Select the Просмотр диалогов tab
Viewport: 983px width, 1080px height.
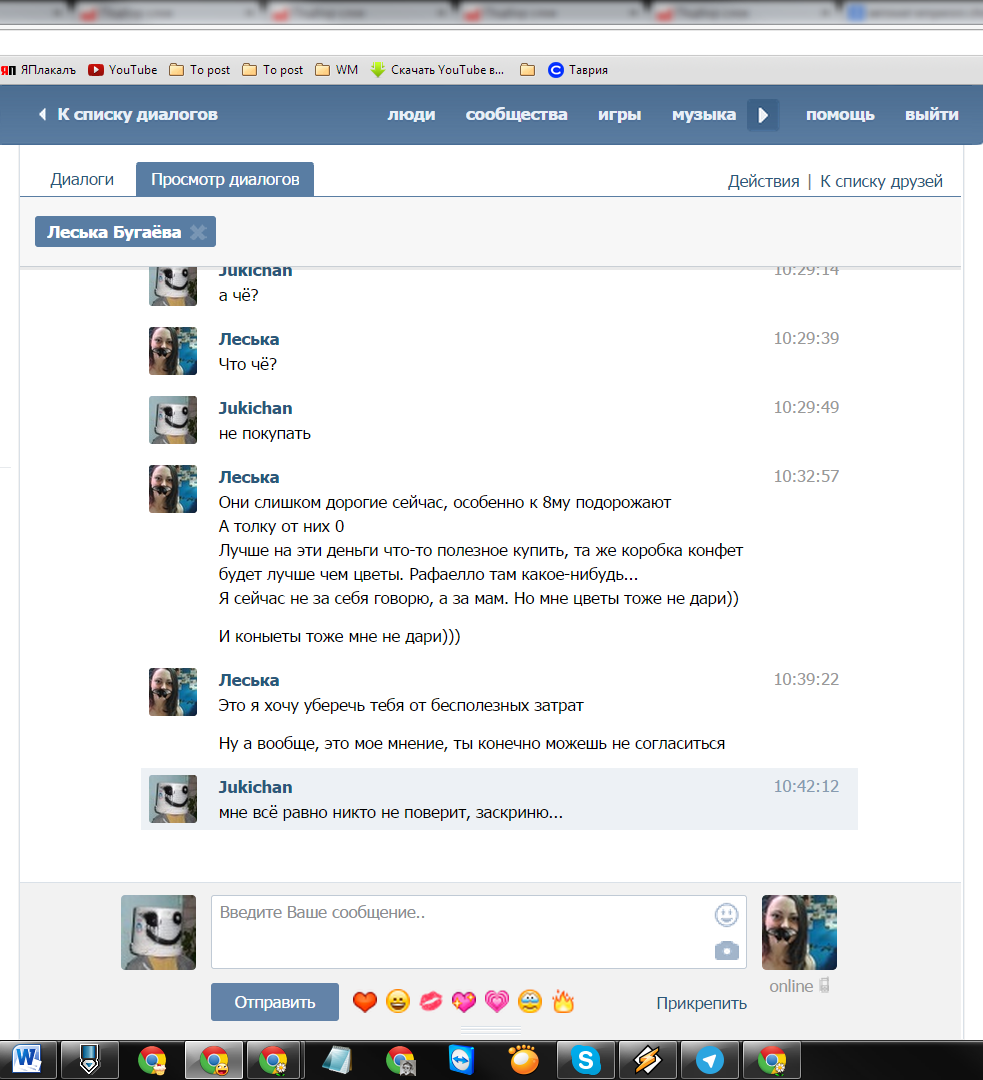pyautogui.click(x=225, y=179)
